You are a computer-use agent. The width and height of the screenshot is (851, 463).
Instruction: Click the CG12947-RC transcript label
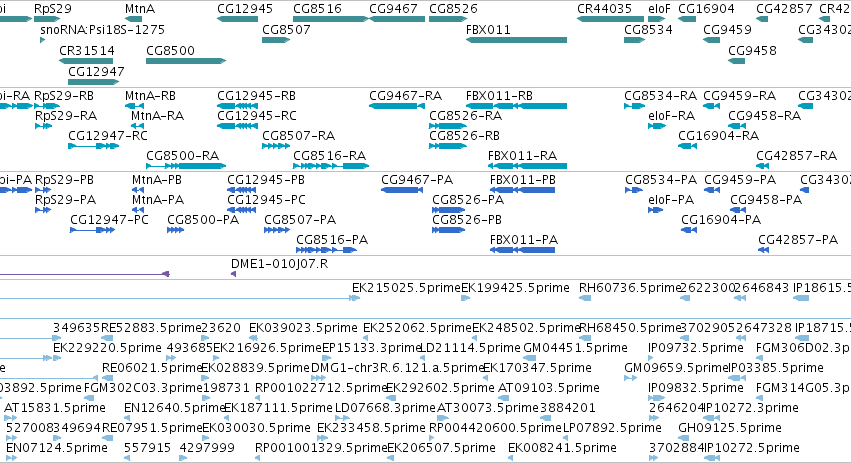107,136
